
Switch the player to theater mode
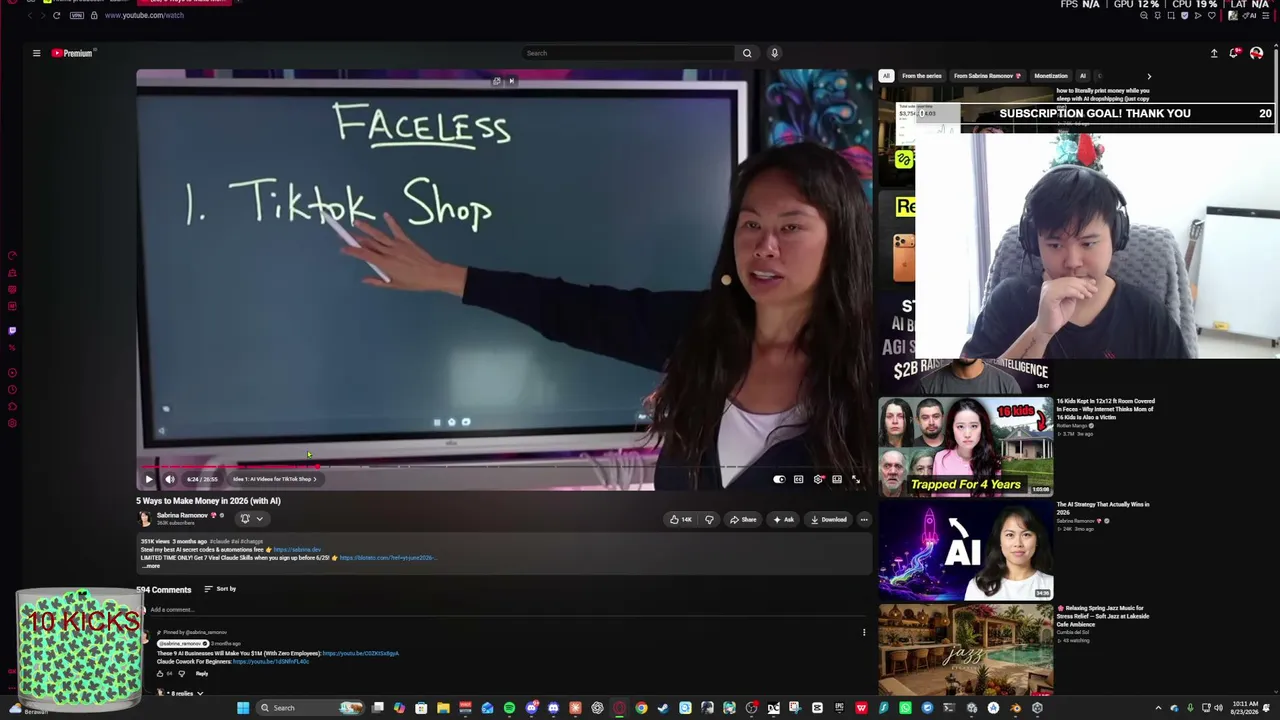coord(837,479)
